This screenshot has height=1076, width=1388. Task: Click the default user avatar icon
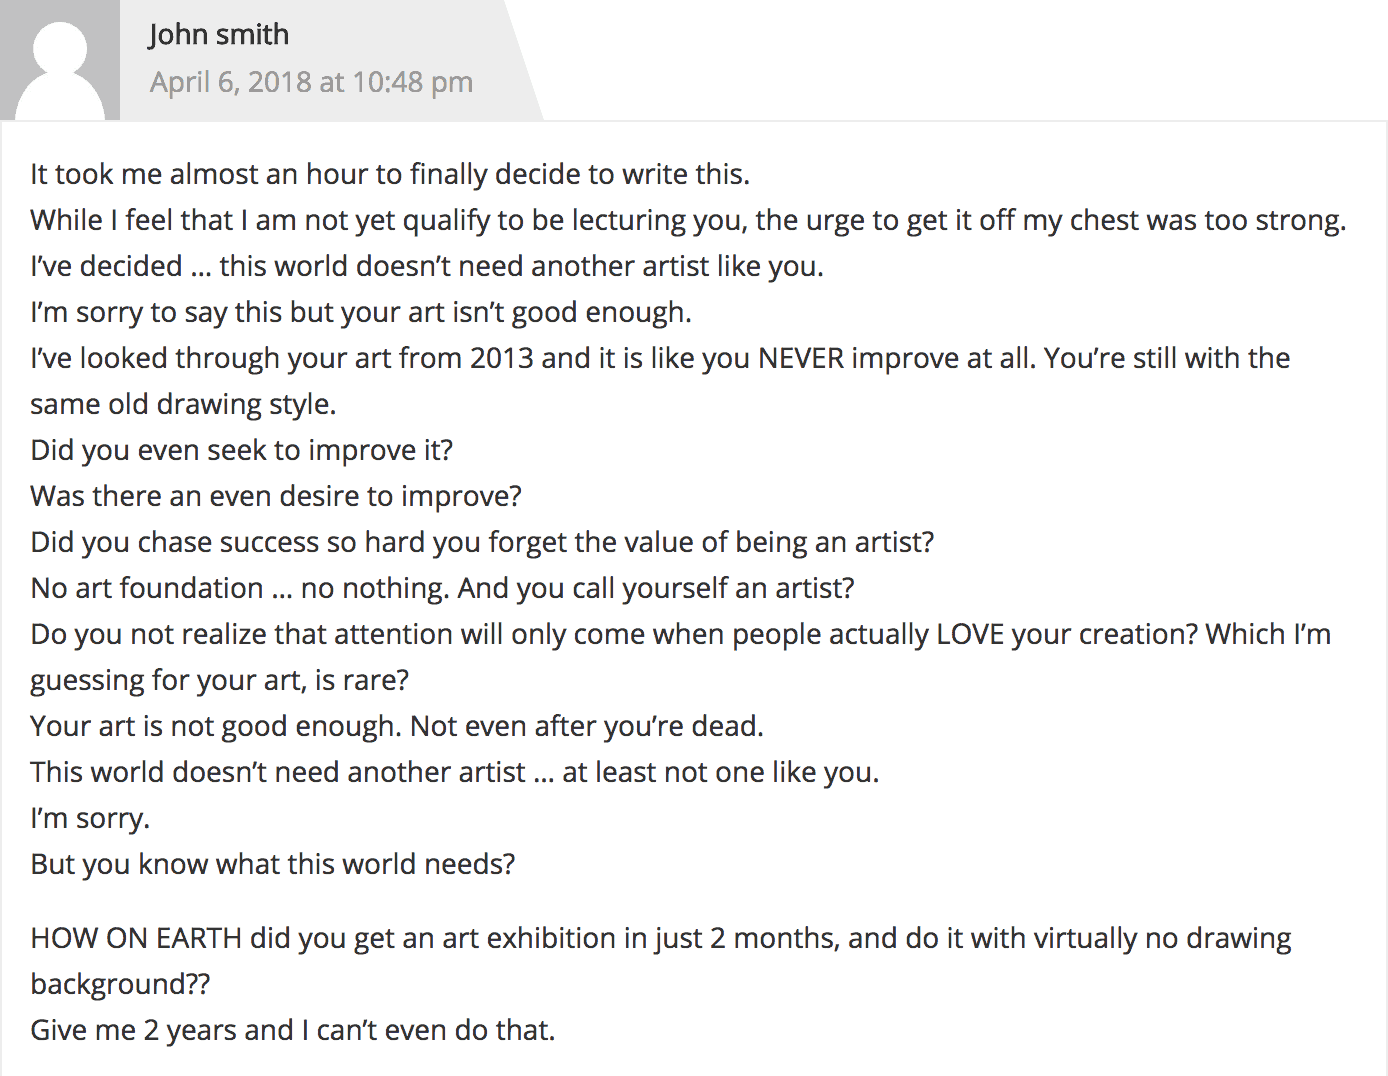[60, 60]
